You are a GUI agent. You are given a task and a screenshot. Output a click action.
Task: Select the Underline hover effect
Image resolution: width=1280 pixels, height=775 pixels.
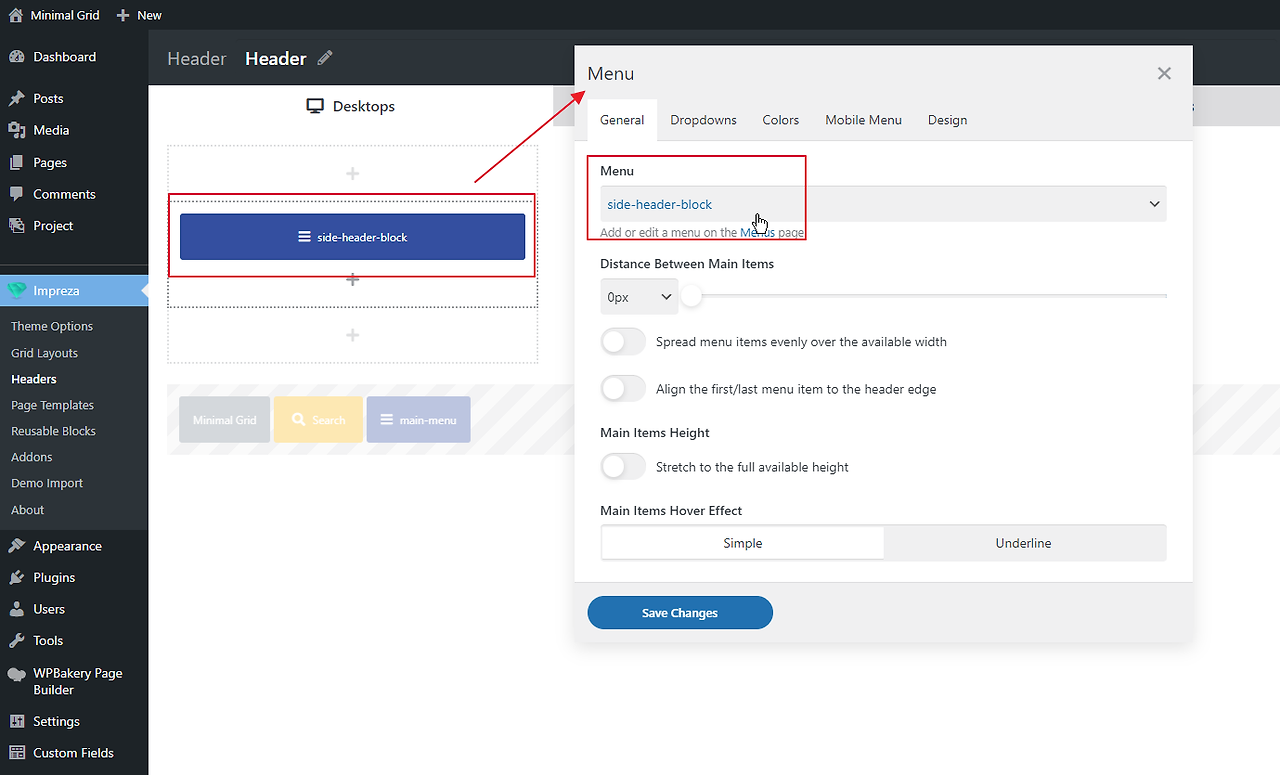[1024, 543]
